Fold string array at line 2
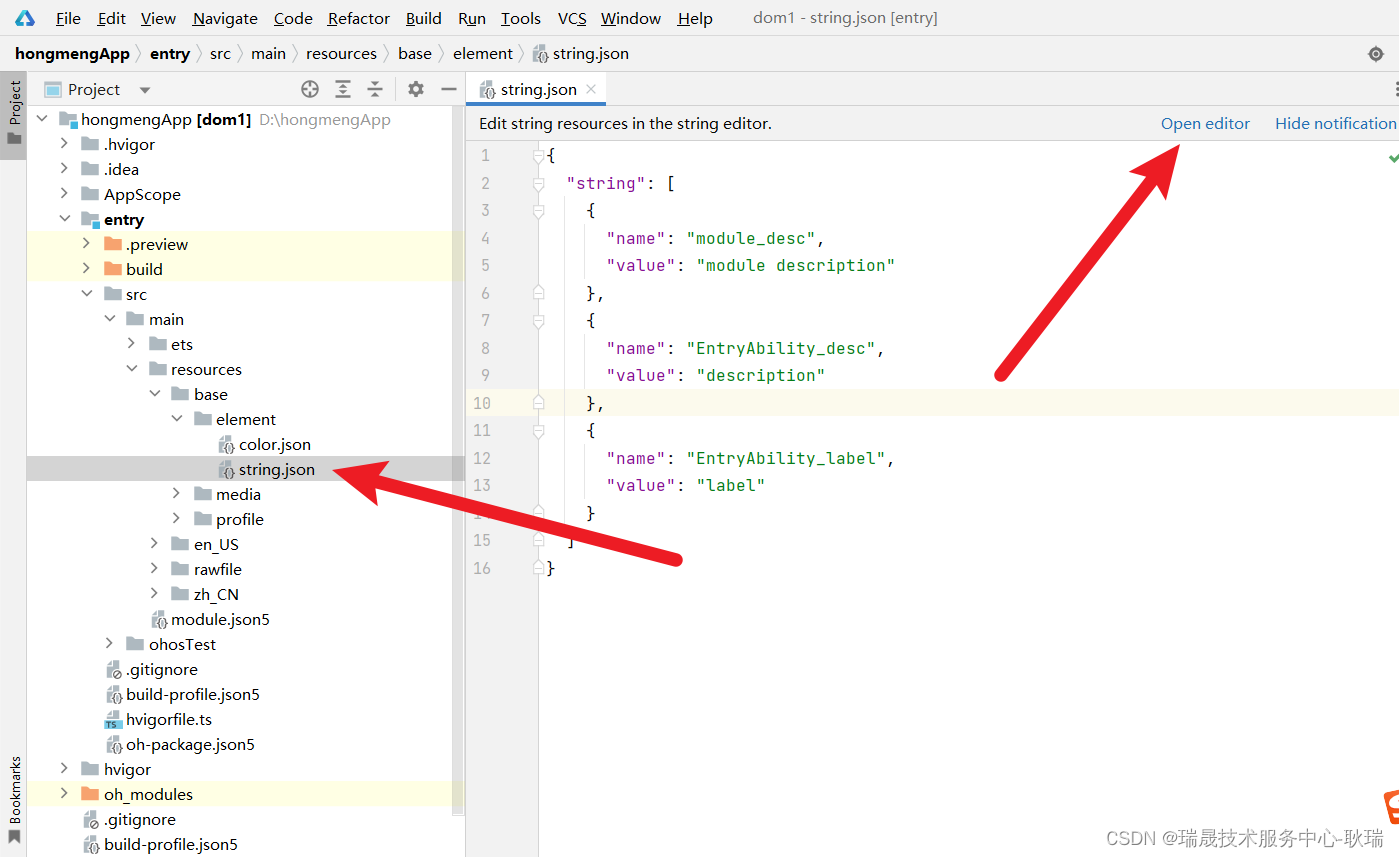The image size is (1399, 857). tap(538, 183)
